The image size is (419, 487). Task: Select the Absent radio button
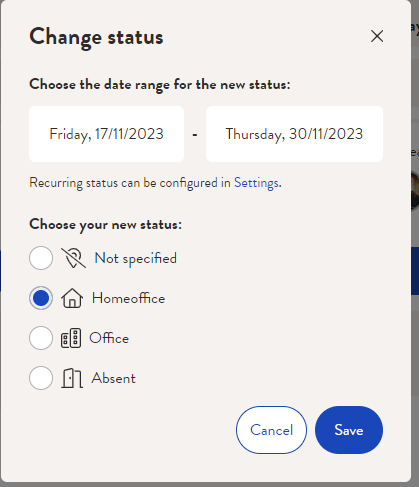[41, 378]
